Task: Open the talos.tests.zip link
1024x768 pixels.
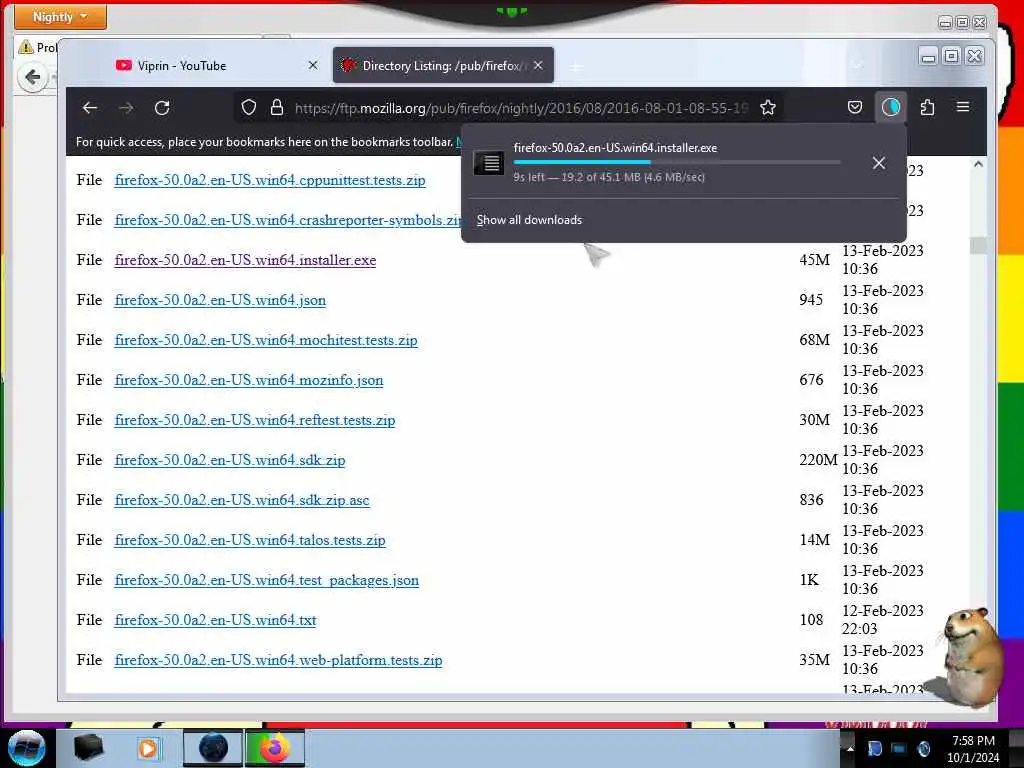Action: pyautogui.click(x=250, y=540)
